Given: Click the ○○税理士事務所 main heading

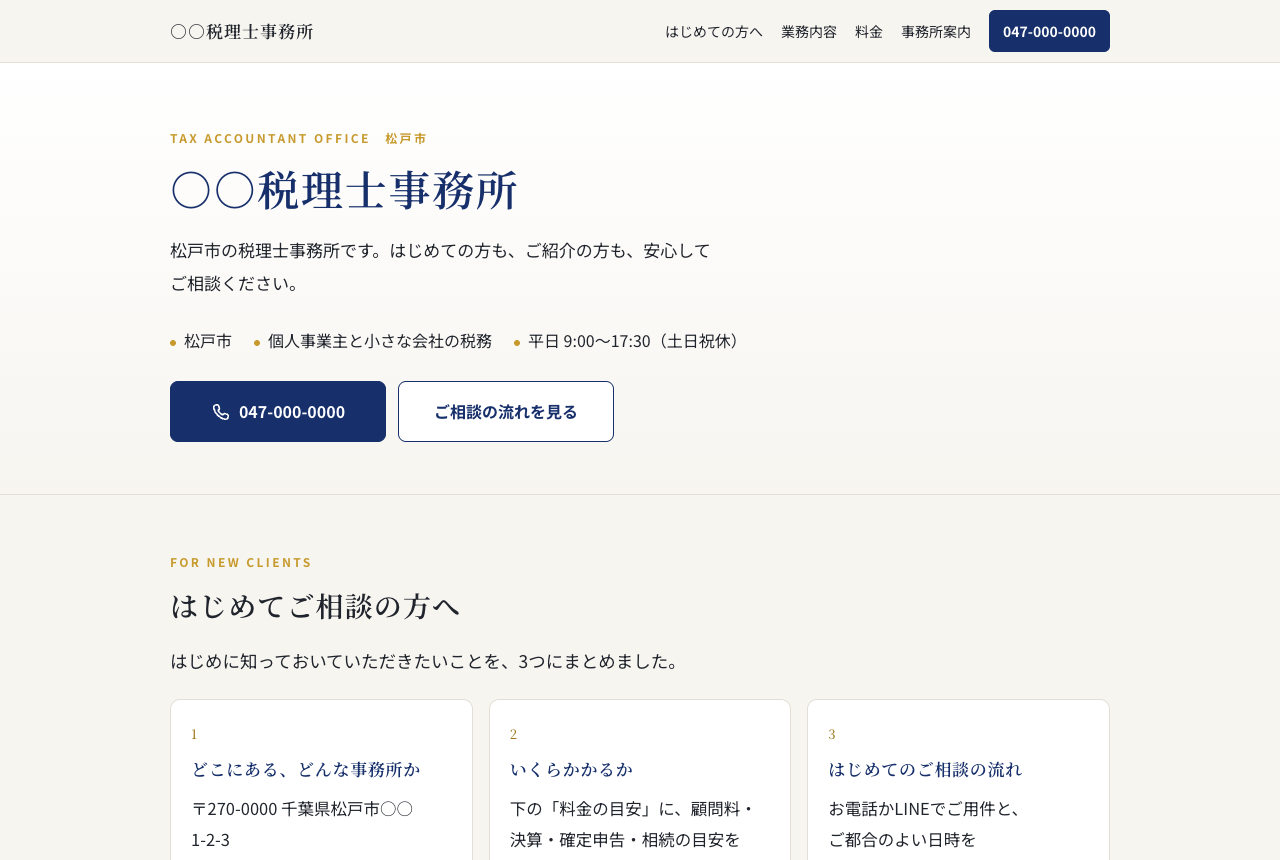Looking at the screenshot, I should (x=345, y=190).
